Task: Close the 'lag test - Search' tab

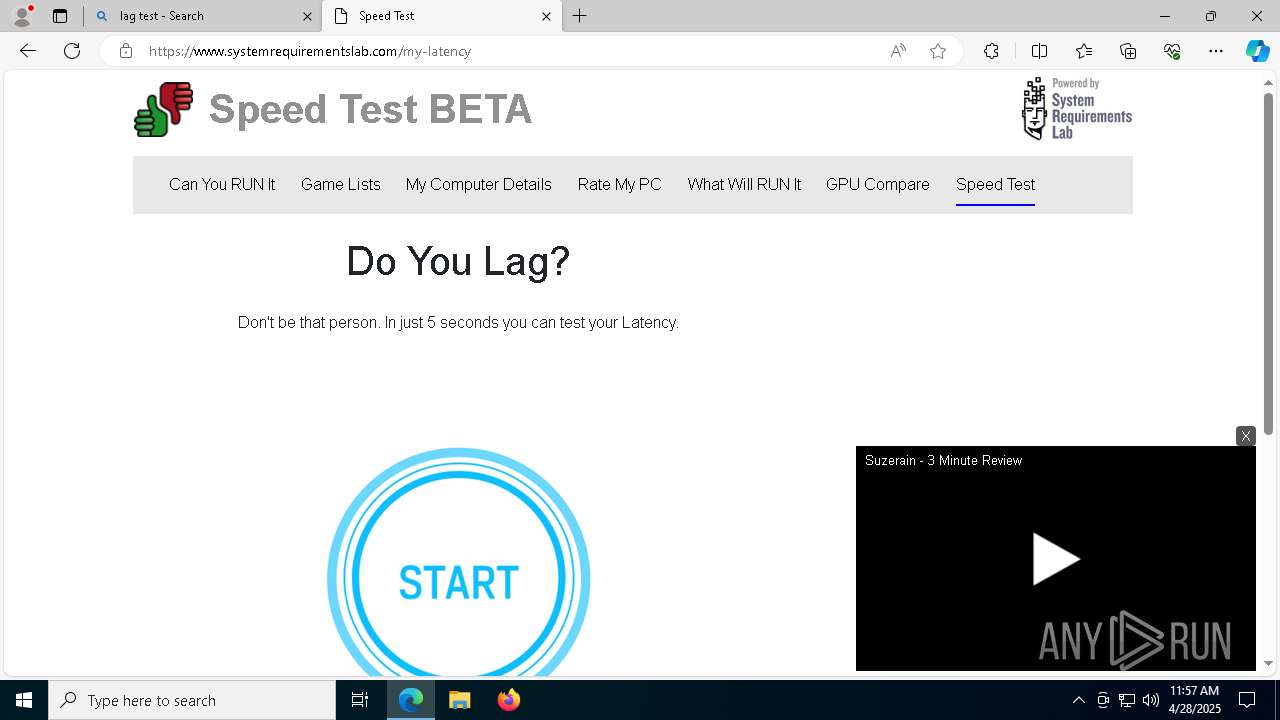Action: 307,16
